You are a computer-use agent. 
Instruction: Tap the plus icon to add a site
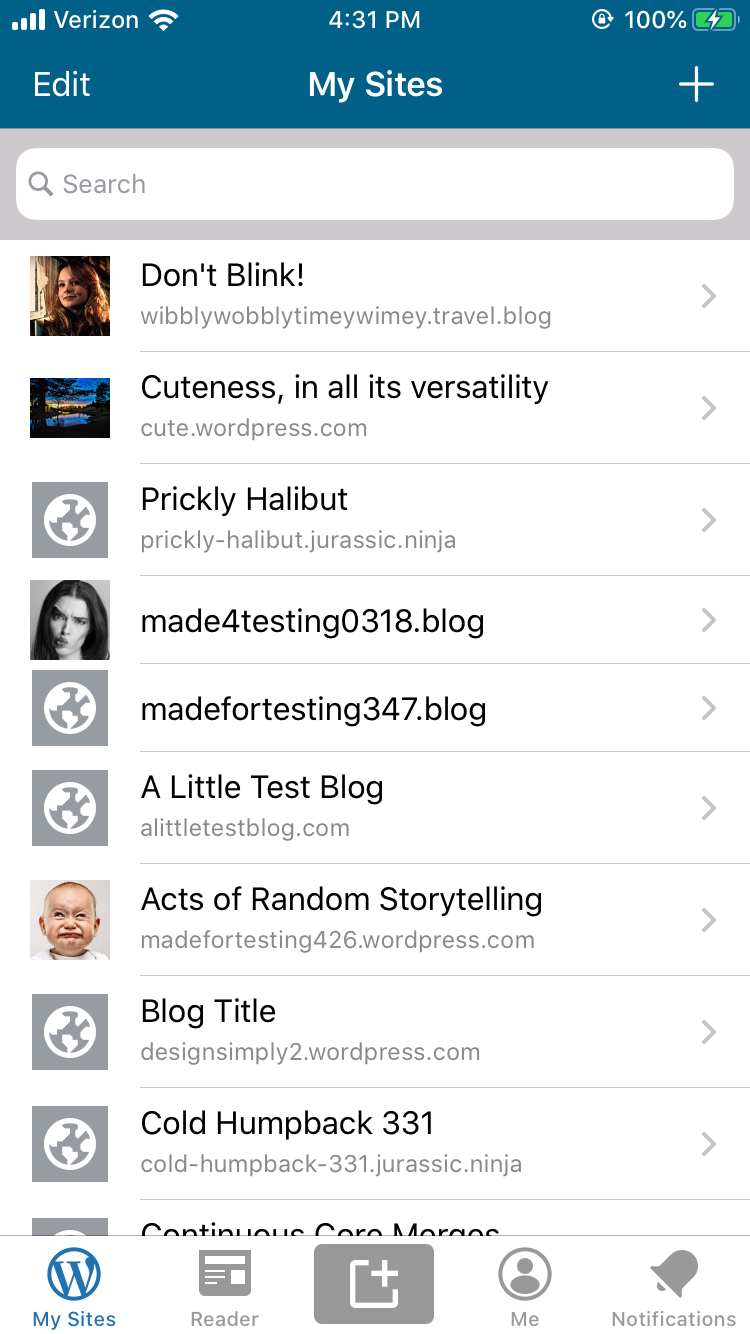tap(696, 85)
